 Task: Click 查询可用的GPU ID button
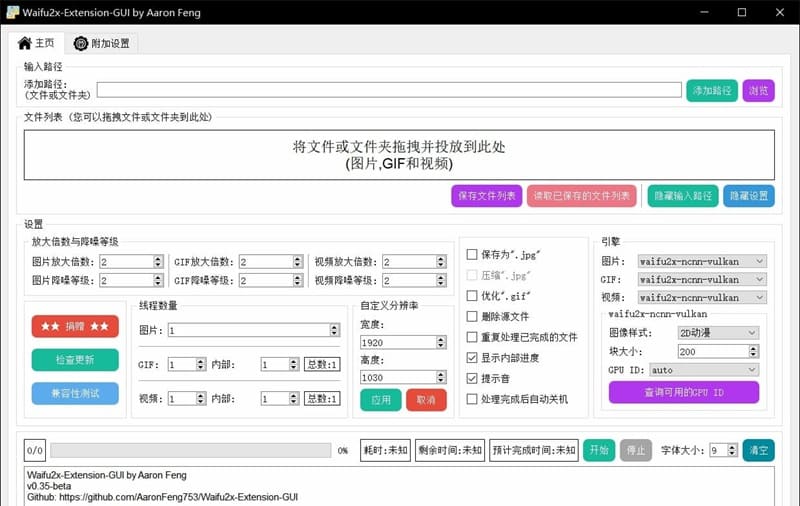click(x=684, y=392)
